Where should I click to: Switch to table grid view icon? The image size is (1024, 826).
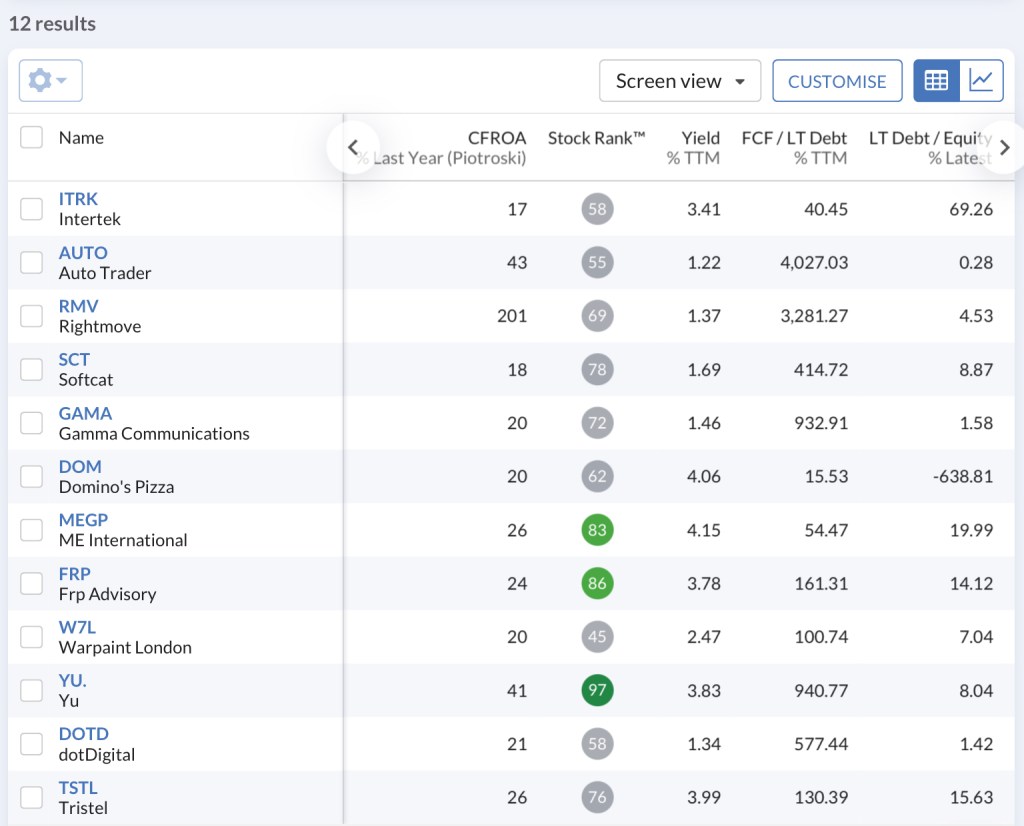(937, 81)
